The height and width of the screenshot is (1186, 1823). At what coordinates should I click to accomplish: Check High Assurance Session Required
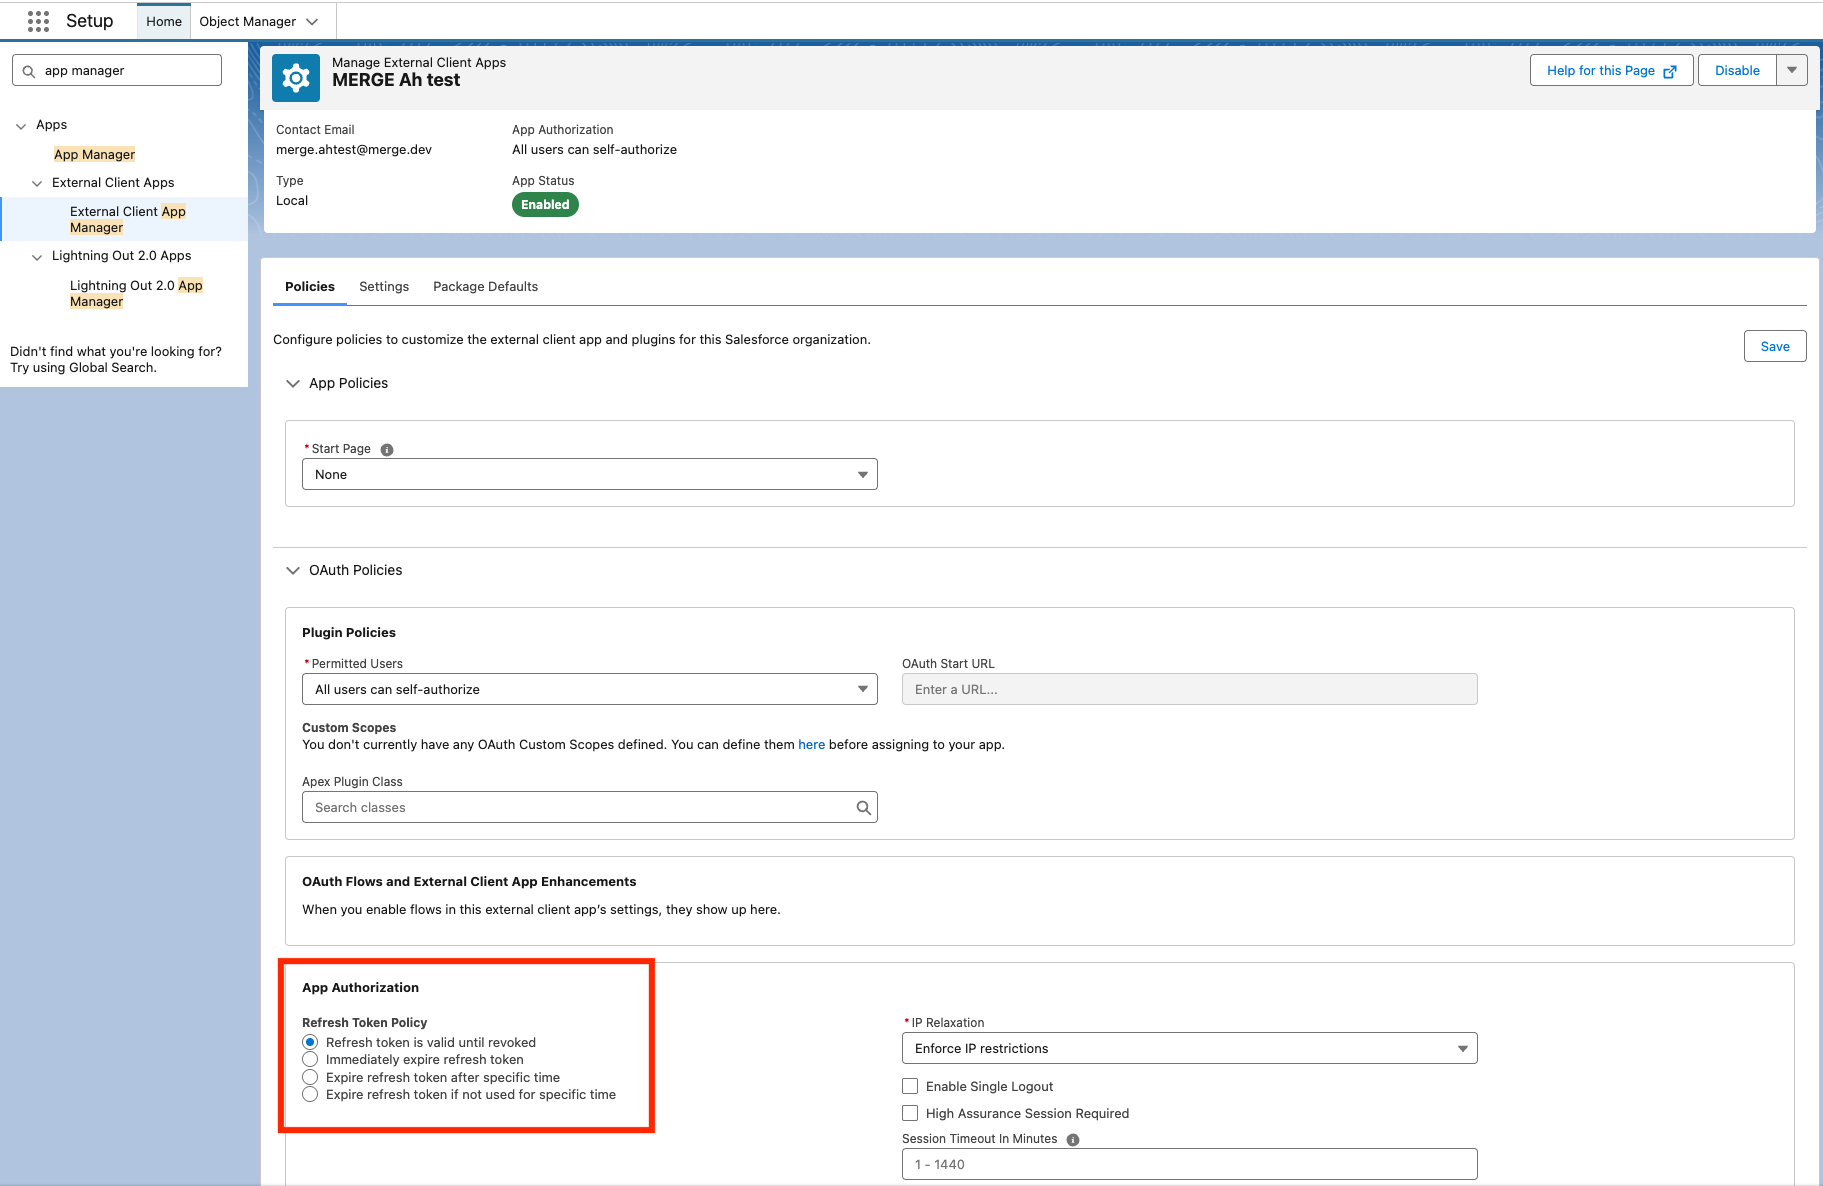point(910,1113)
